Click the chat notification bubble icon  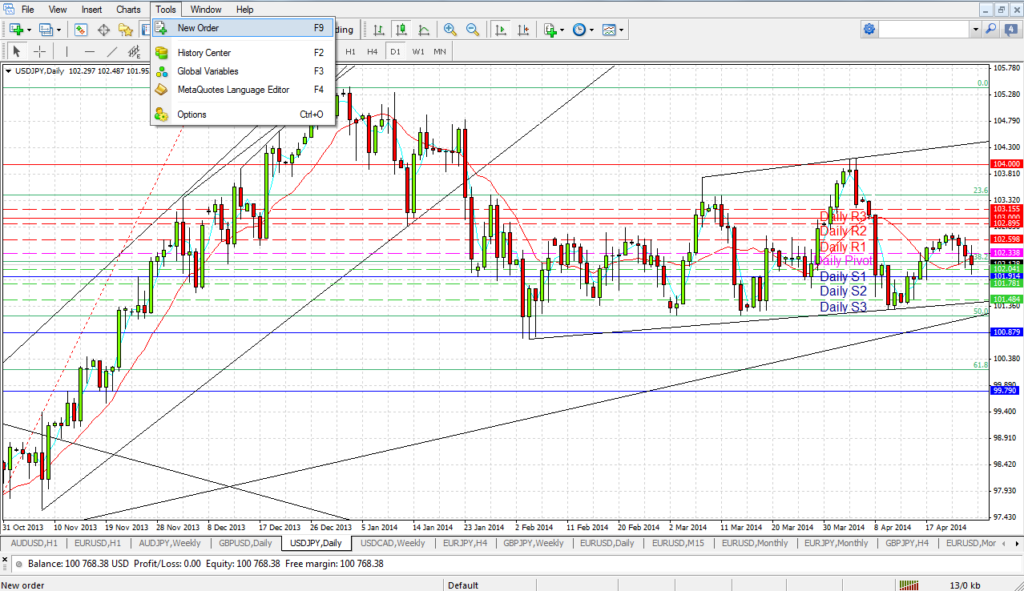click(1011, 29)
